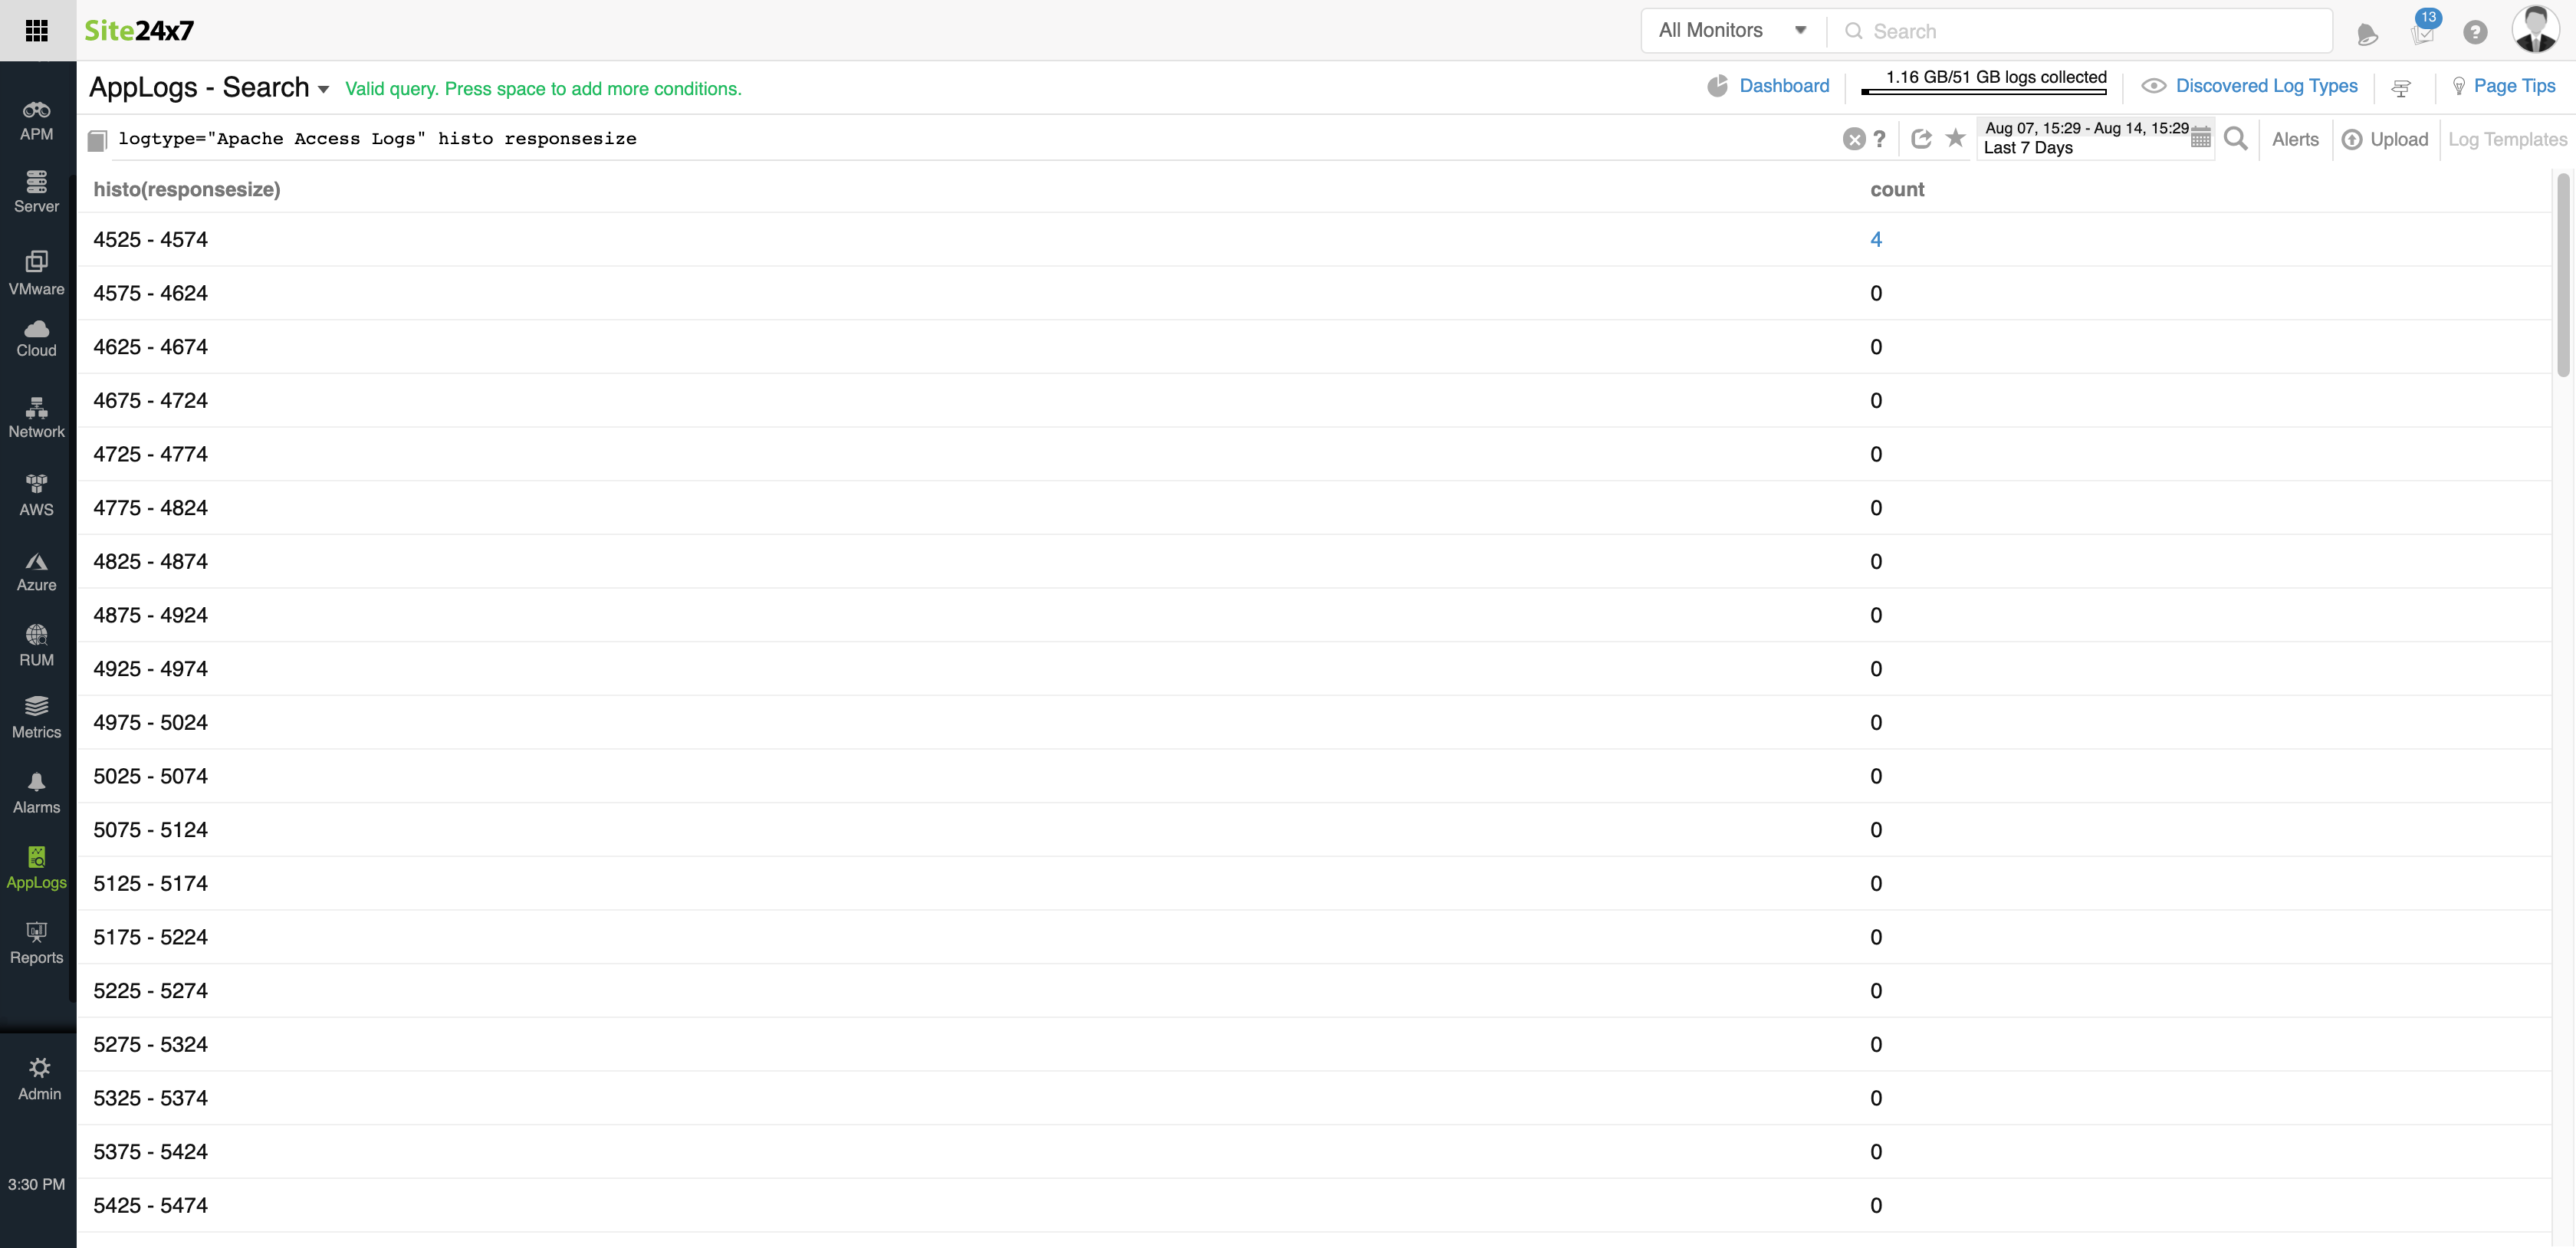The width and height of the screenshot is (2576, 1248).
Task: Open the AppLogs sidebar module
Action: [37, 867]
